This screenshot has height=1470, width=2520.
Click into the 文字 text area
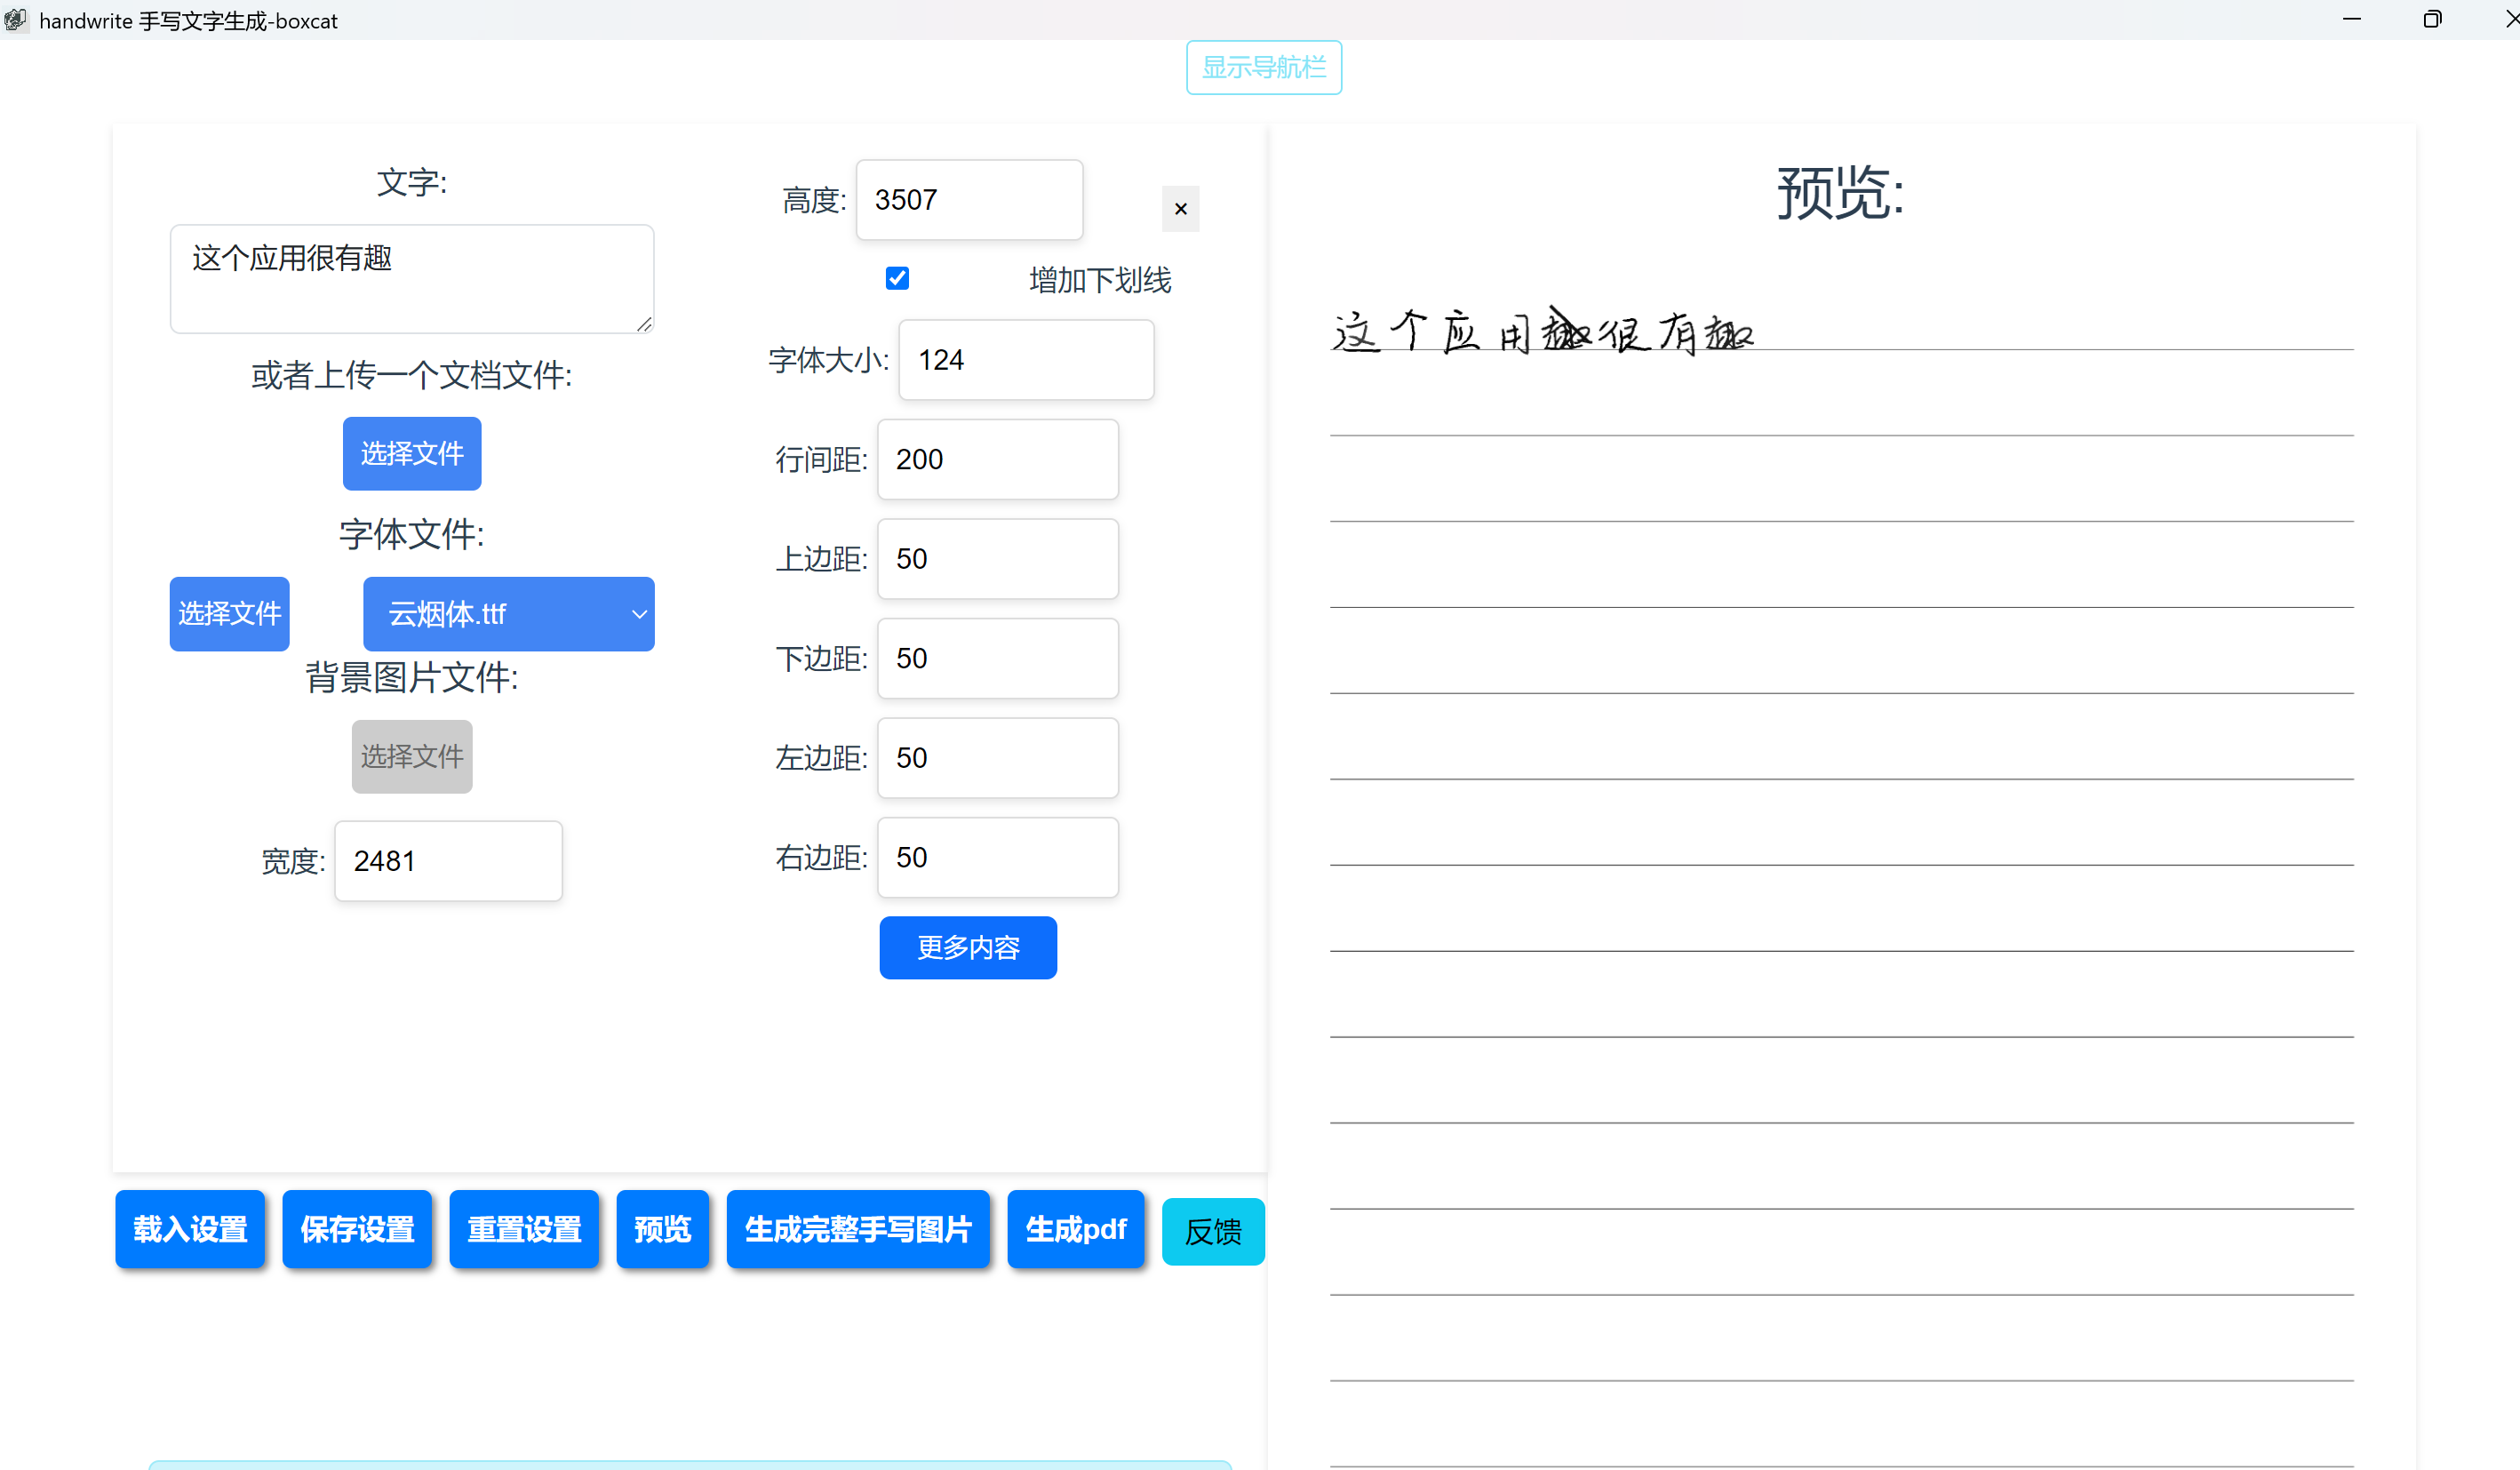(412, 279)
